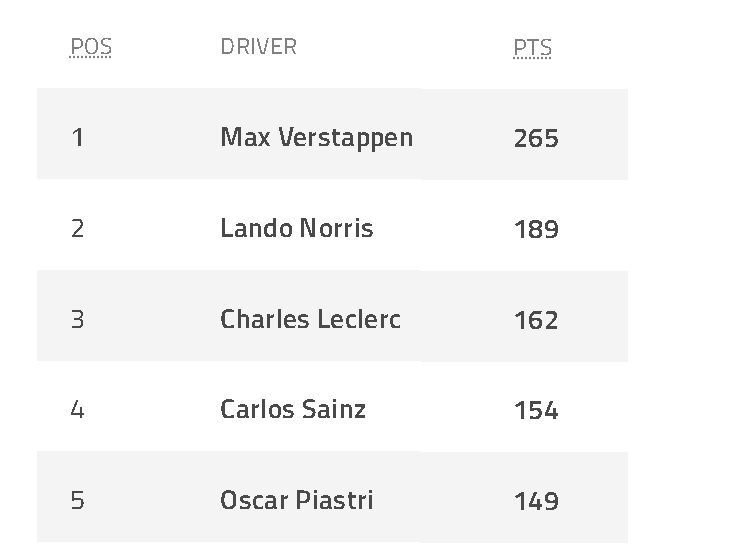Select position 2 cell
This screenshot has height=545, width=750.
tap(77, 228)
